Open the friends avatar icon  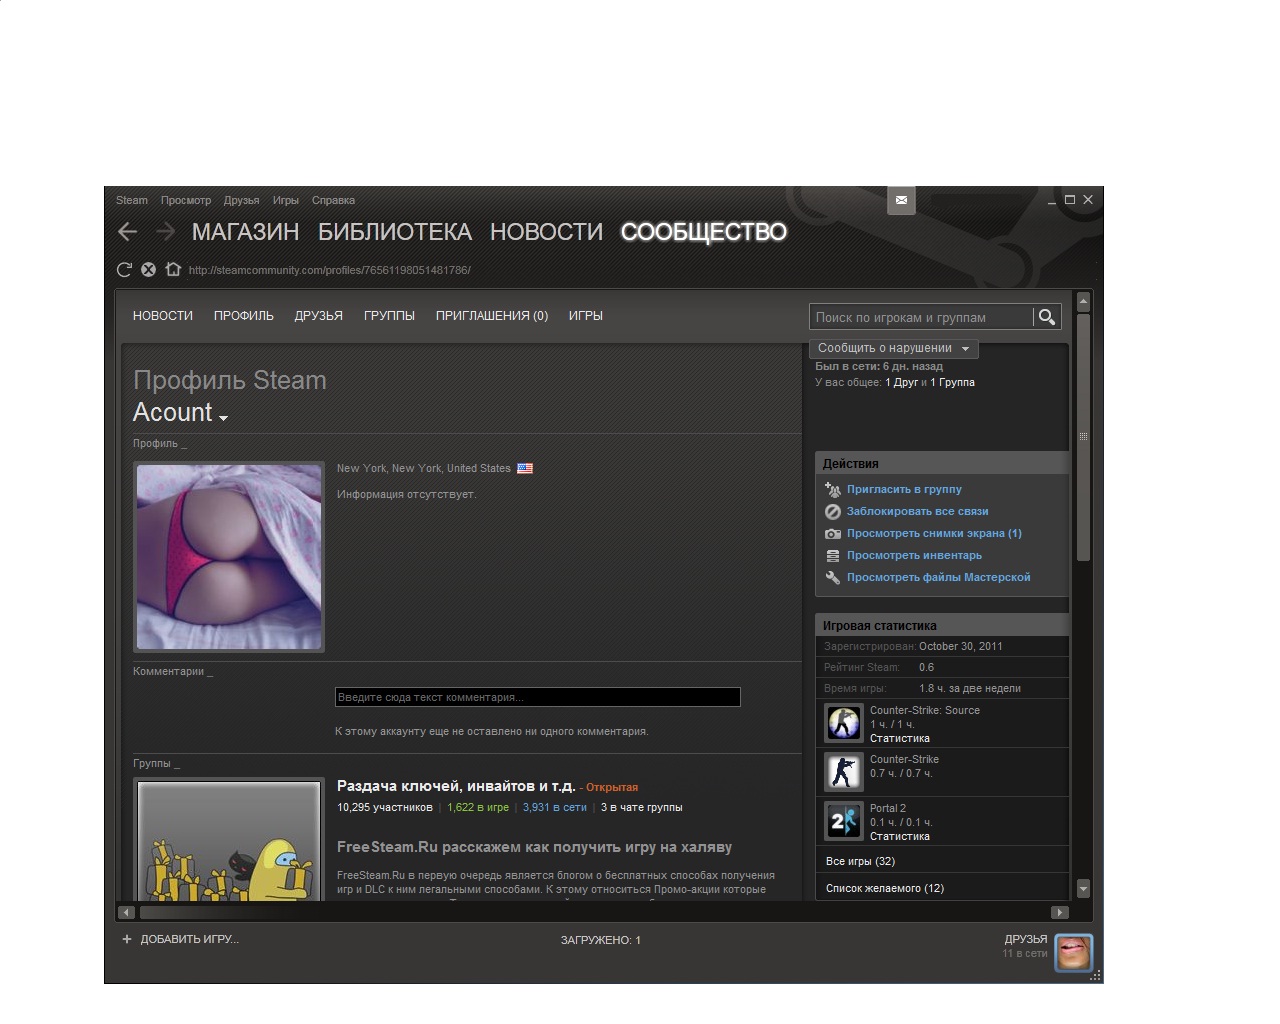[x=1074, y=953]
